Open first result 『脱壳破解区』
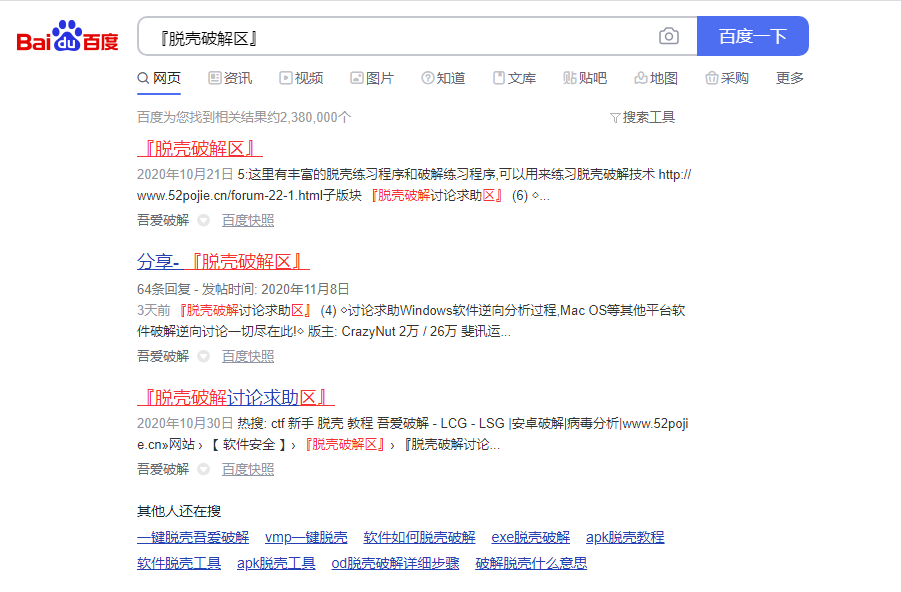Screen dimensions: 901x592 [x=200, y=149]
